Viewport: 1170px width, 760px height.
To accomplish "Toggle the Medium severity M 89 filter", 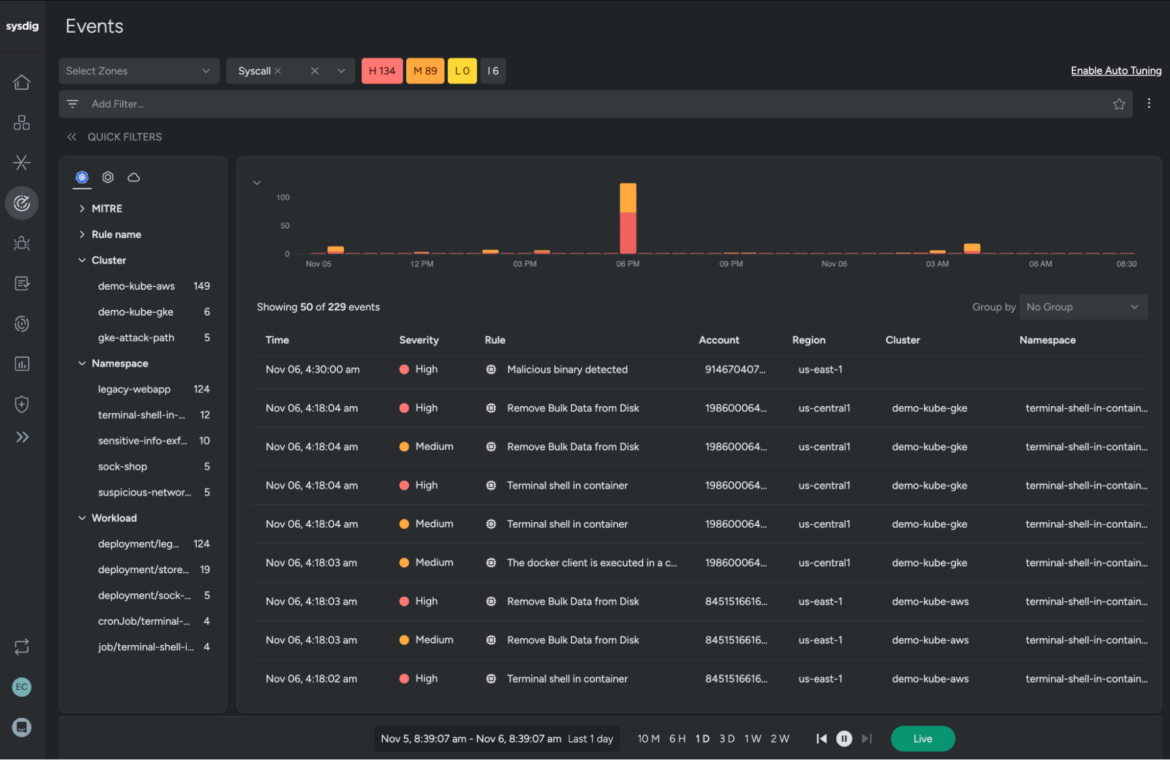I will pyautogui.click(x=425, y=71).
